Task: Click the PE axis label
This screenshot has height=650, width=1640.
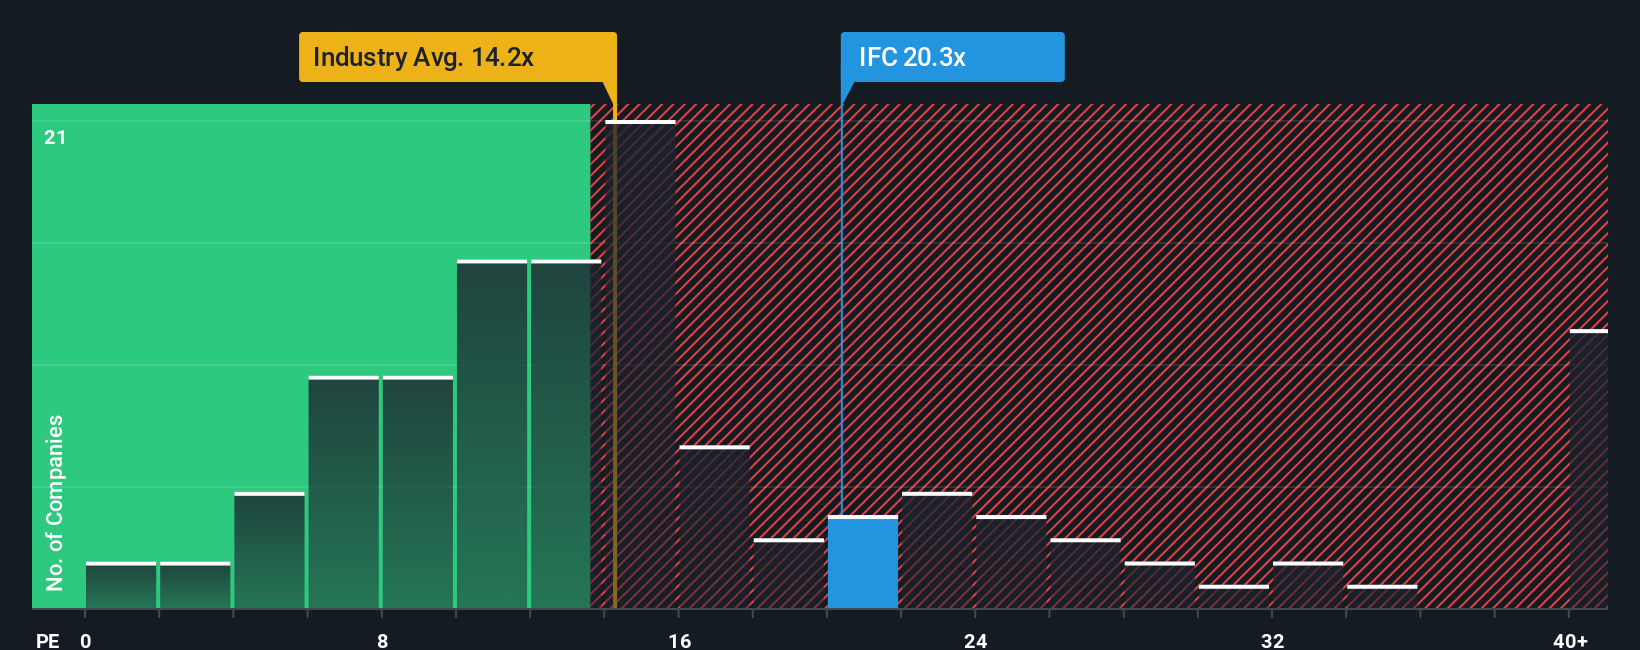Action: pyautogui.click(x=48, y=640)
